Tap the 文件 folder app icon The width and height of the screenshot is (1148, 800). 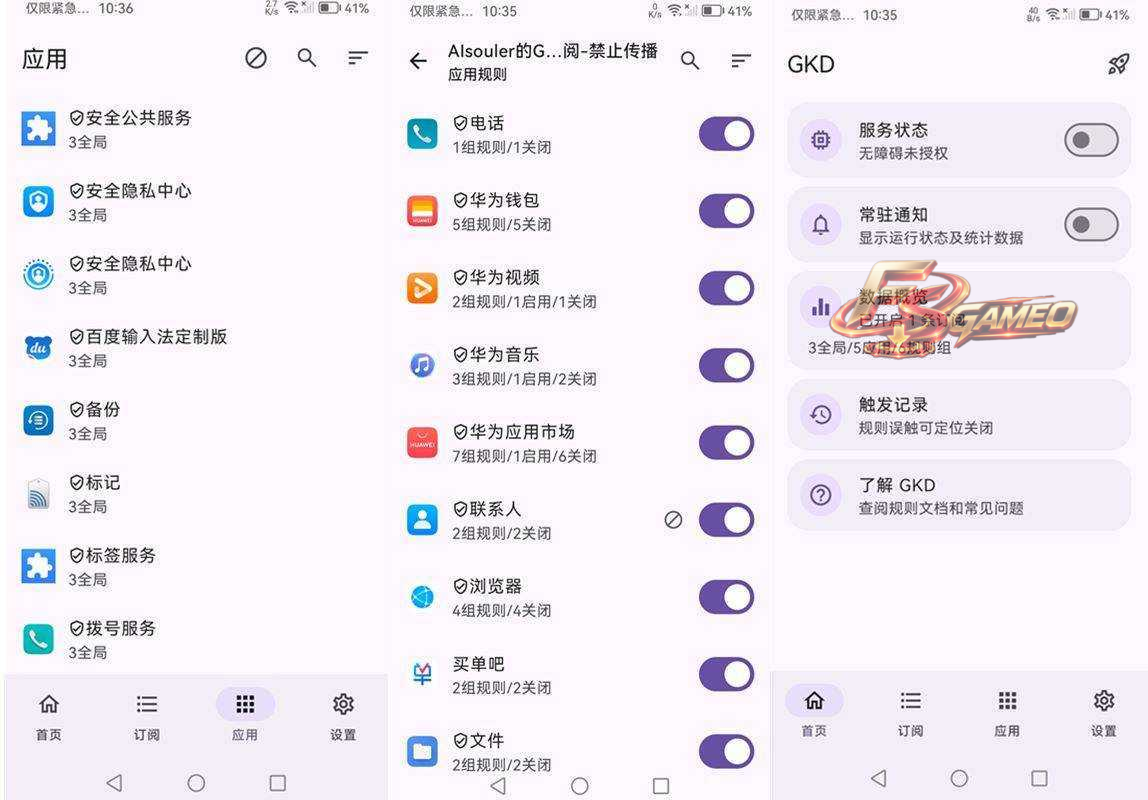[422, 751]
